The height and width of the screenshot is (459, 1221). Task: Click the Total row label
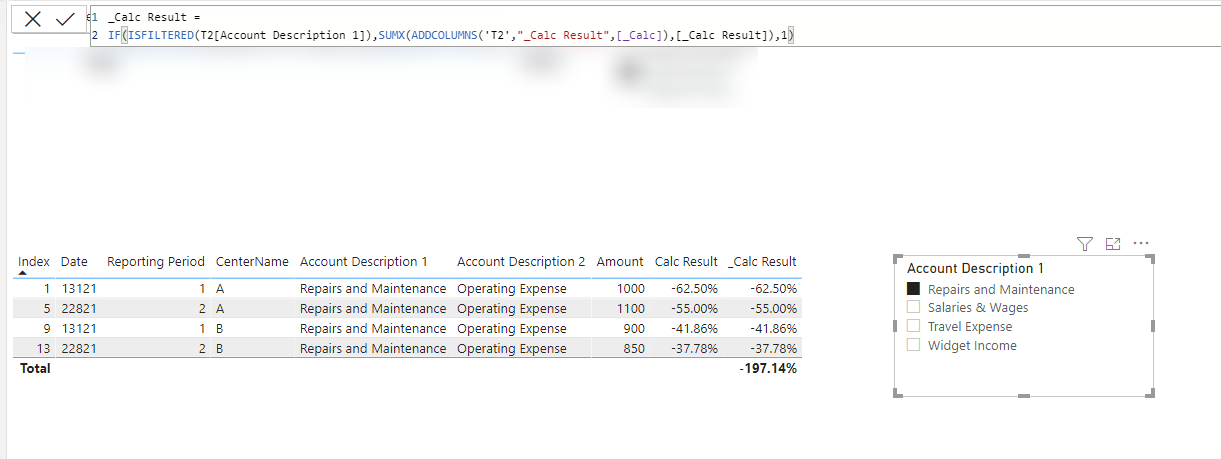click(x=34, y=369)
